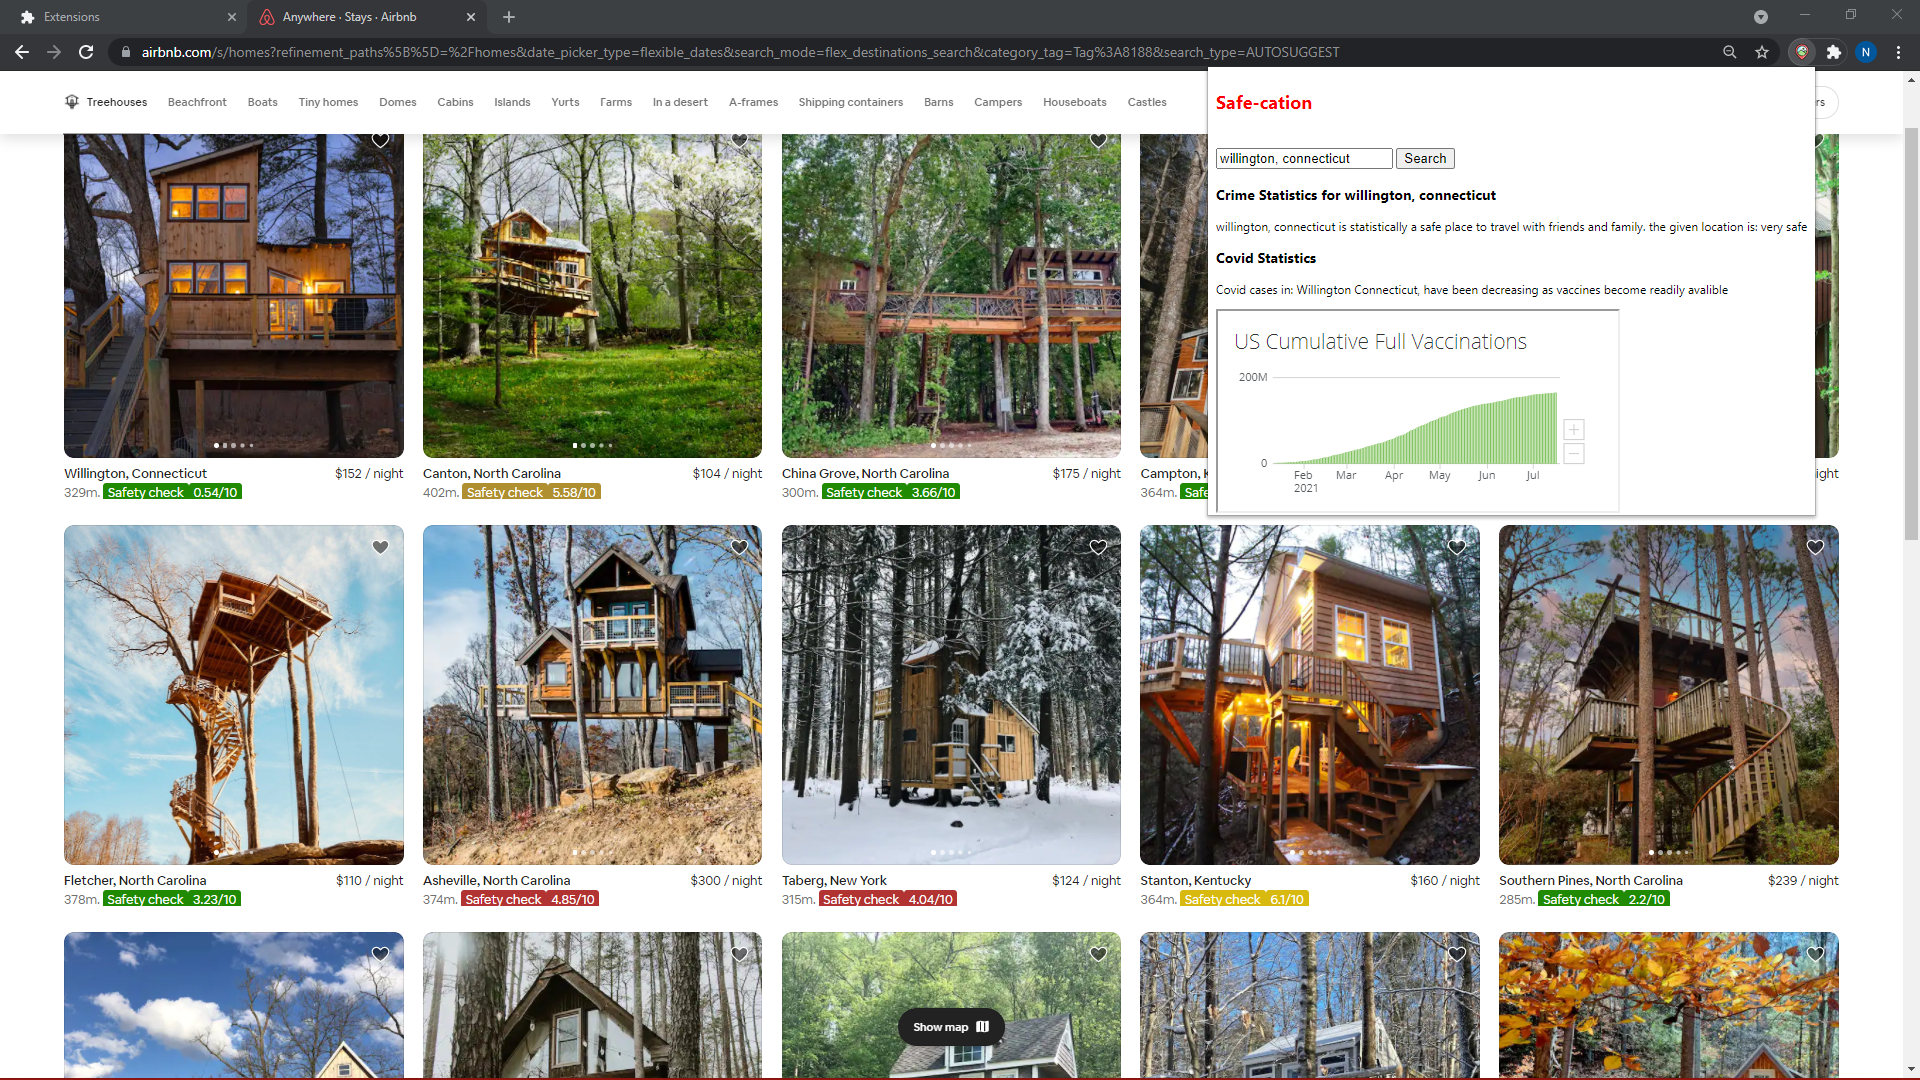Click the chart zoom-out minus button

point(1573,454)
